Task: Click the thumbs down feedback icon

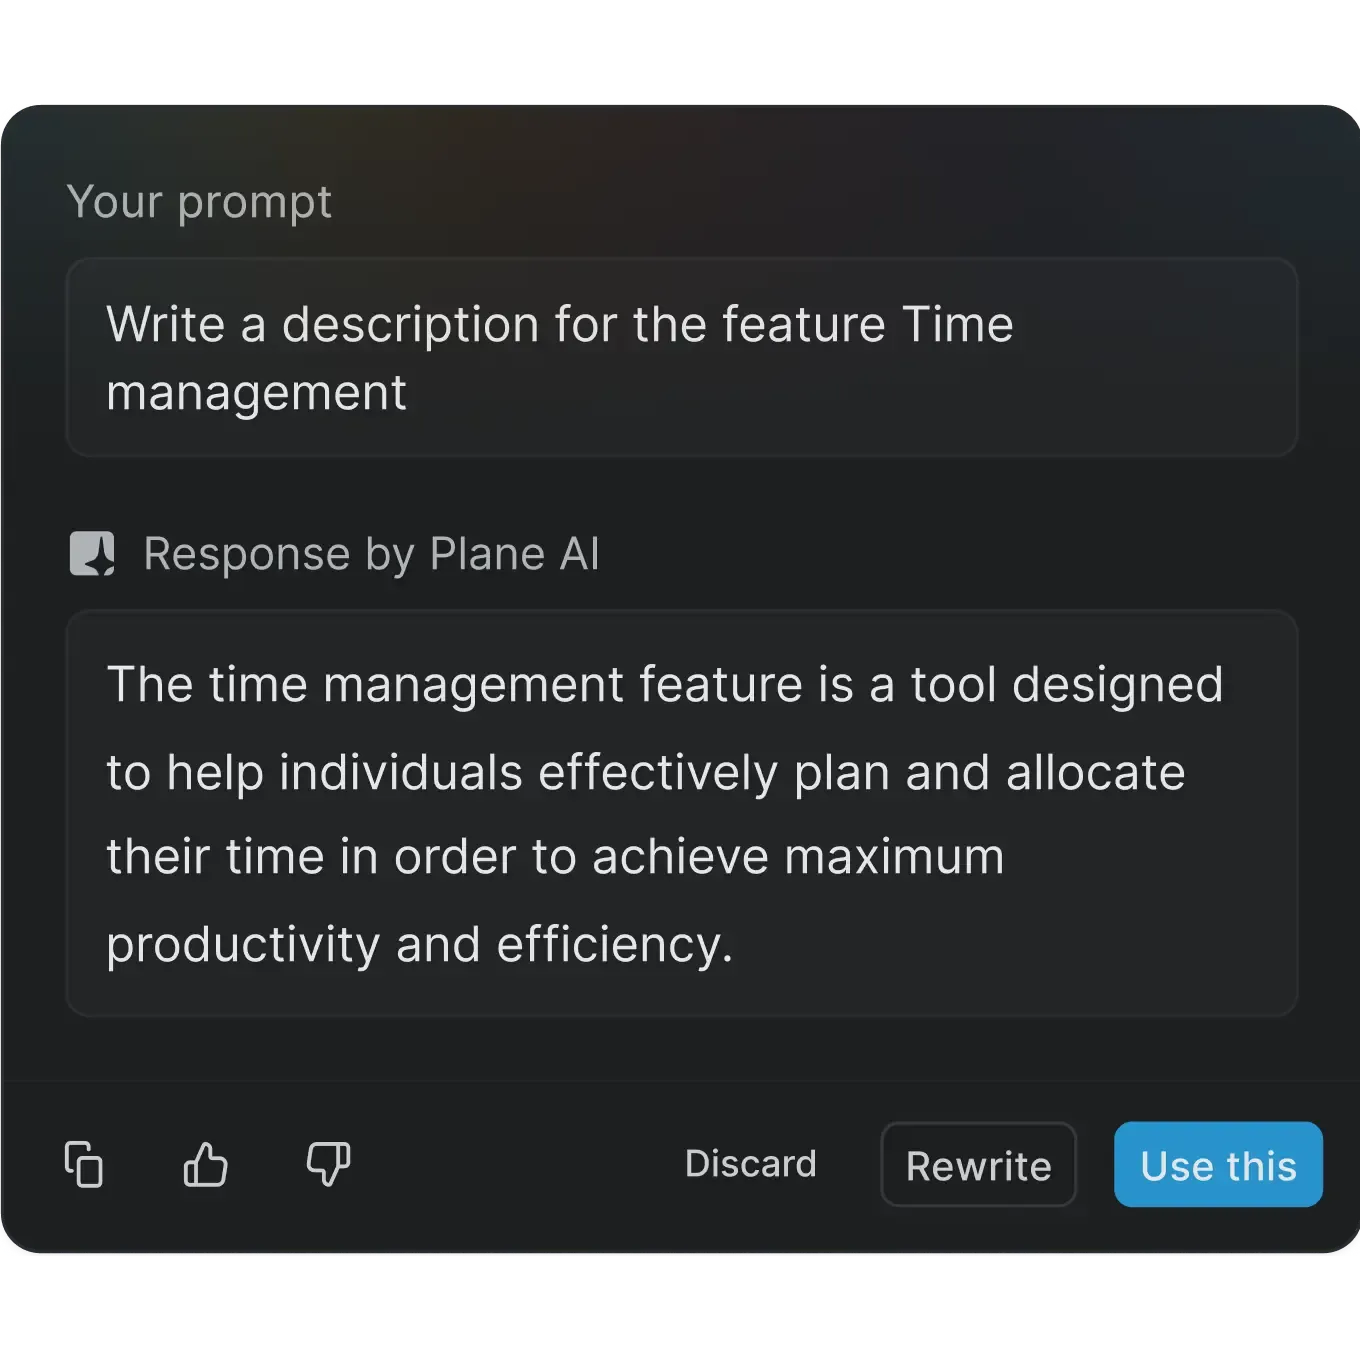Action: coord(327,1164)
